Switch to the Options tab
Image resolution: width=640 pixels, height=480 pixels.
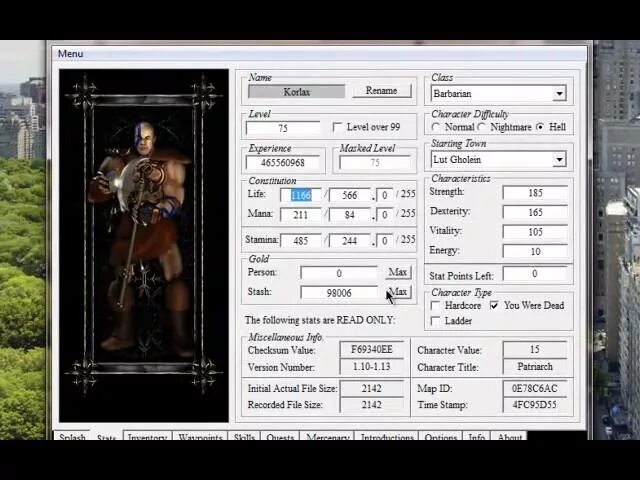440,436
